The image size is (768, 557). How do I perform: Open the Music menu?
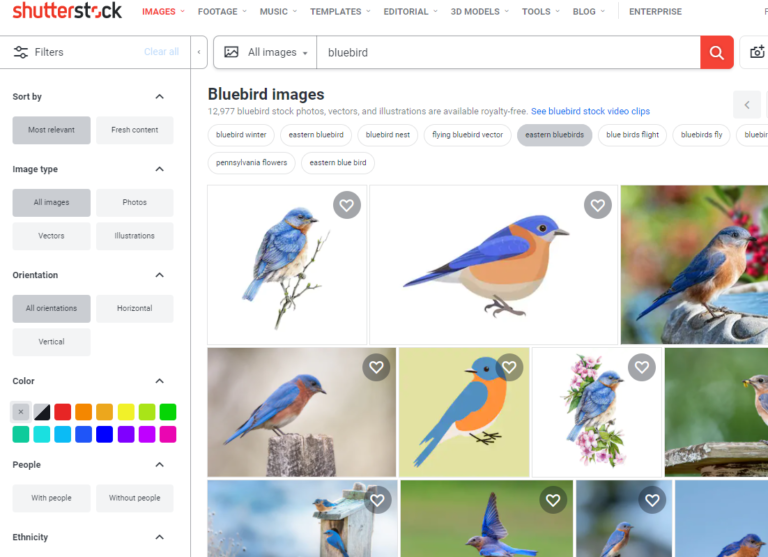click(x=278, y=11)
